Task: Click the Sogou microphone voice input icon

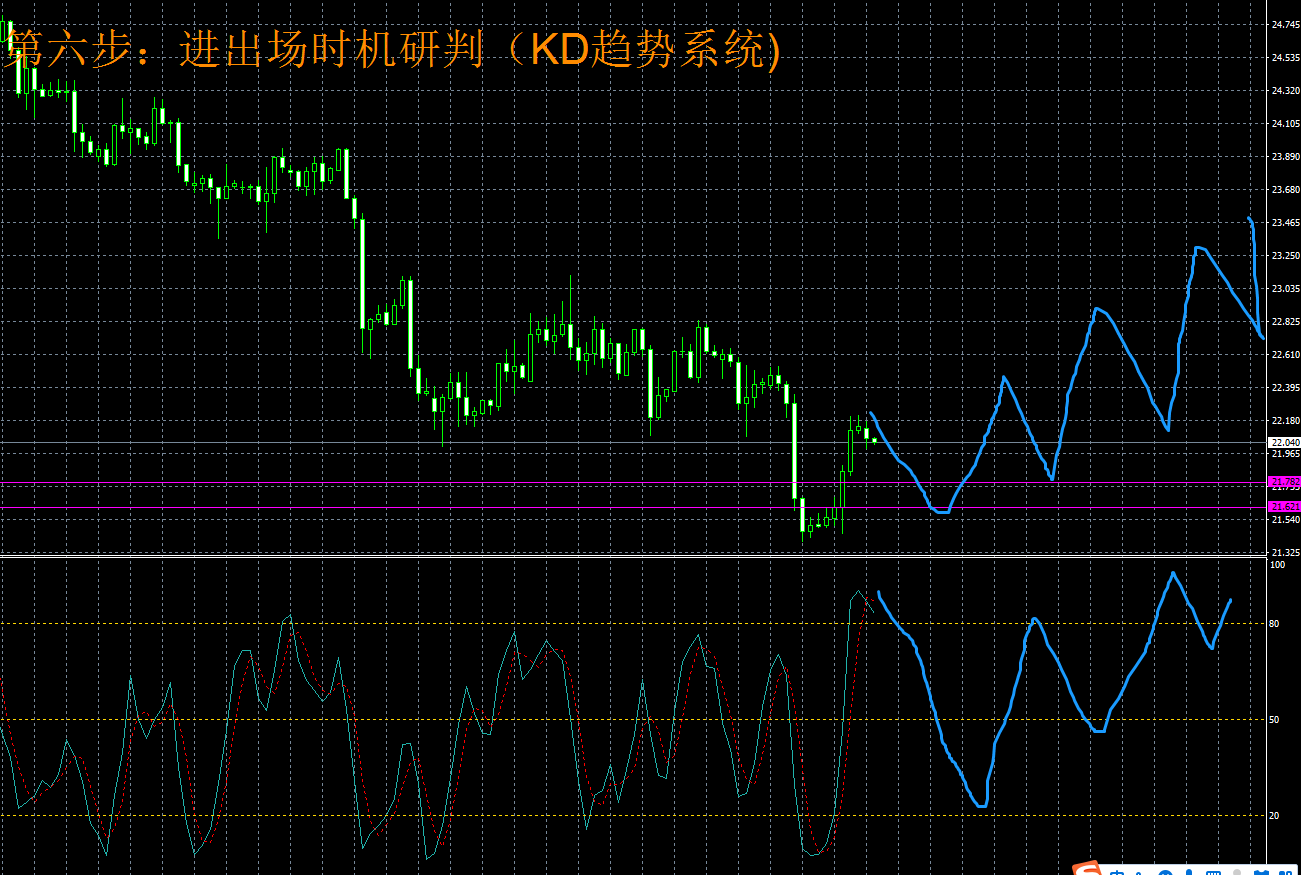Action: pos(1190,872)
